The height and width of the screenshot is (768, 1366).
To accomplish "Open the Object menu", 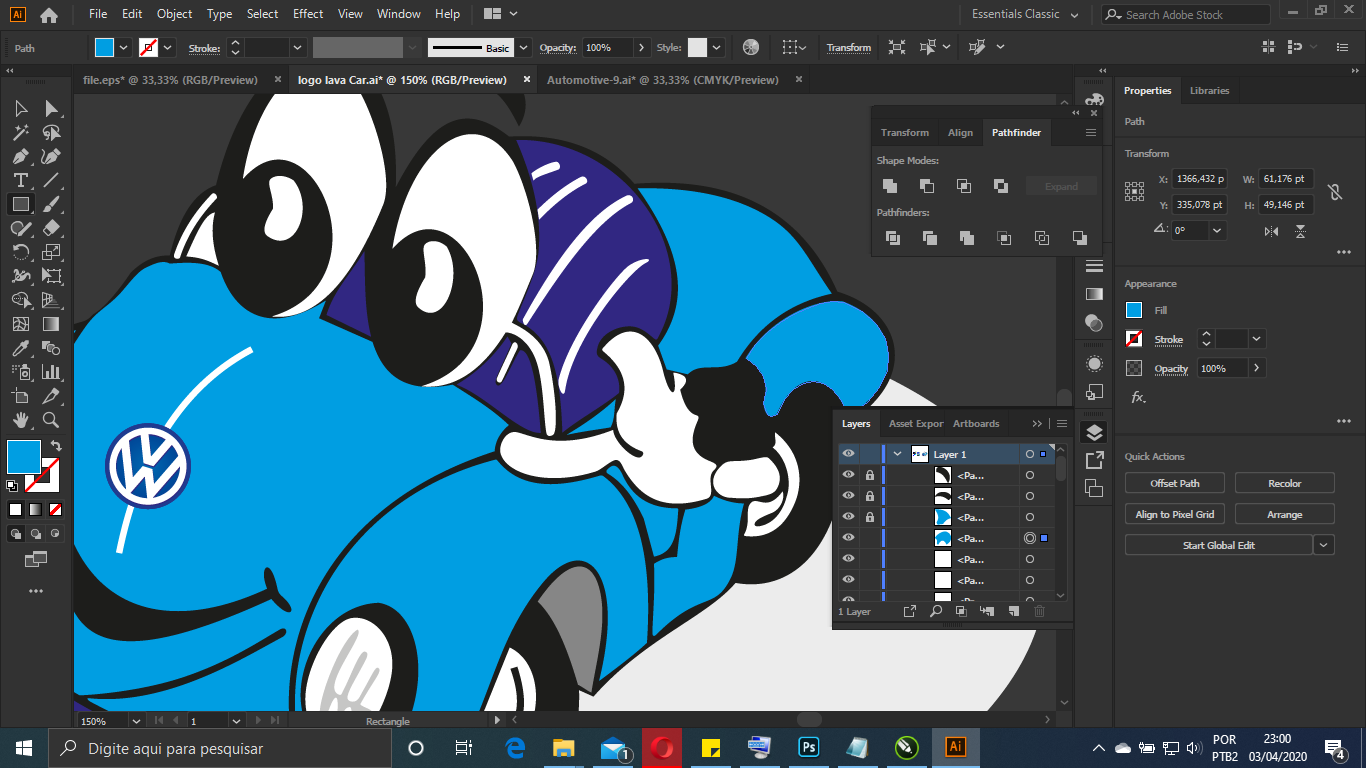I will pyautogui.click(x=174, y=14).
